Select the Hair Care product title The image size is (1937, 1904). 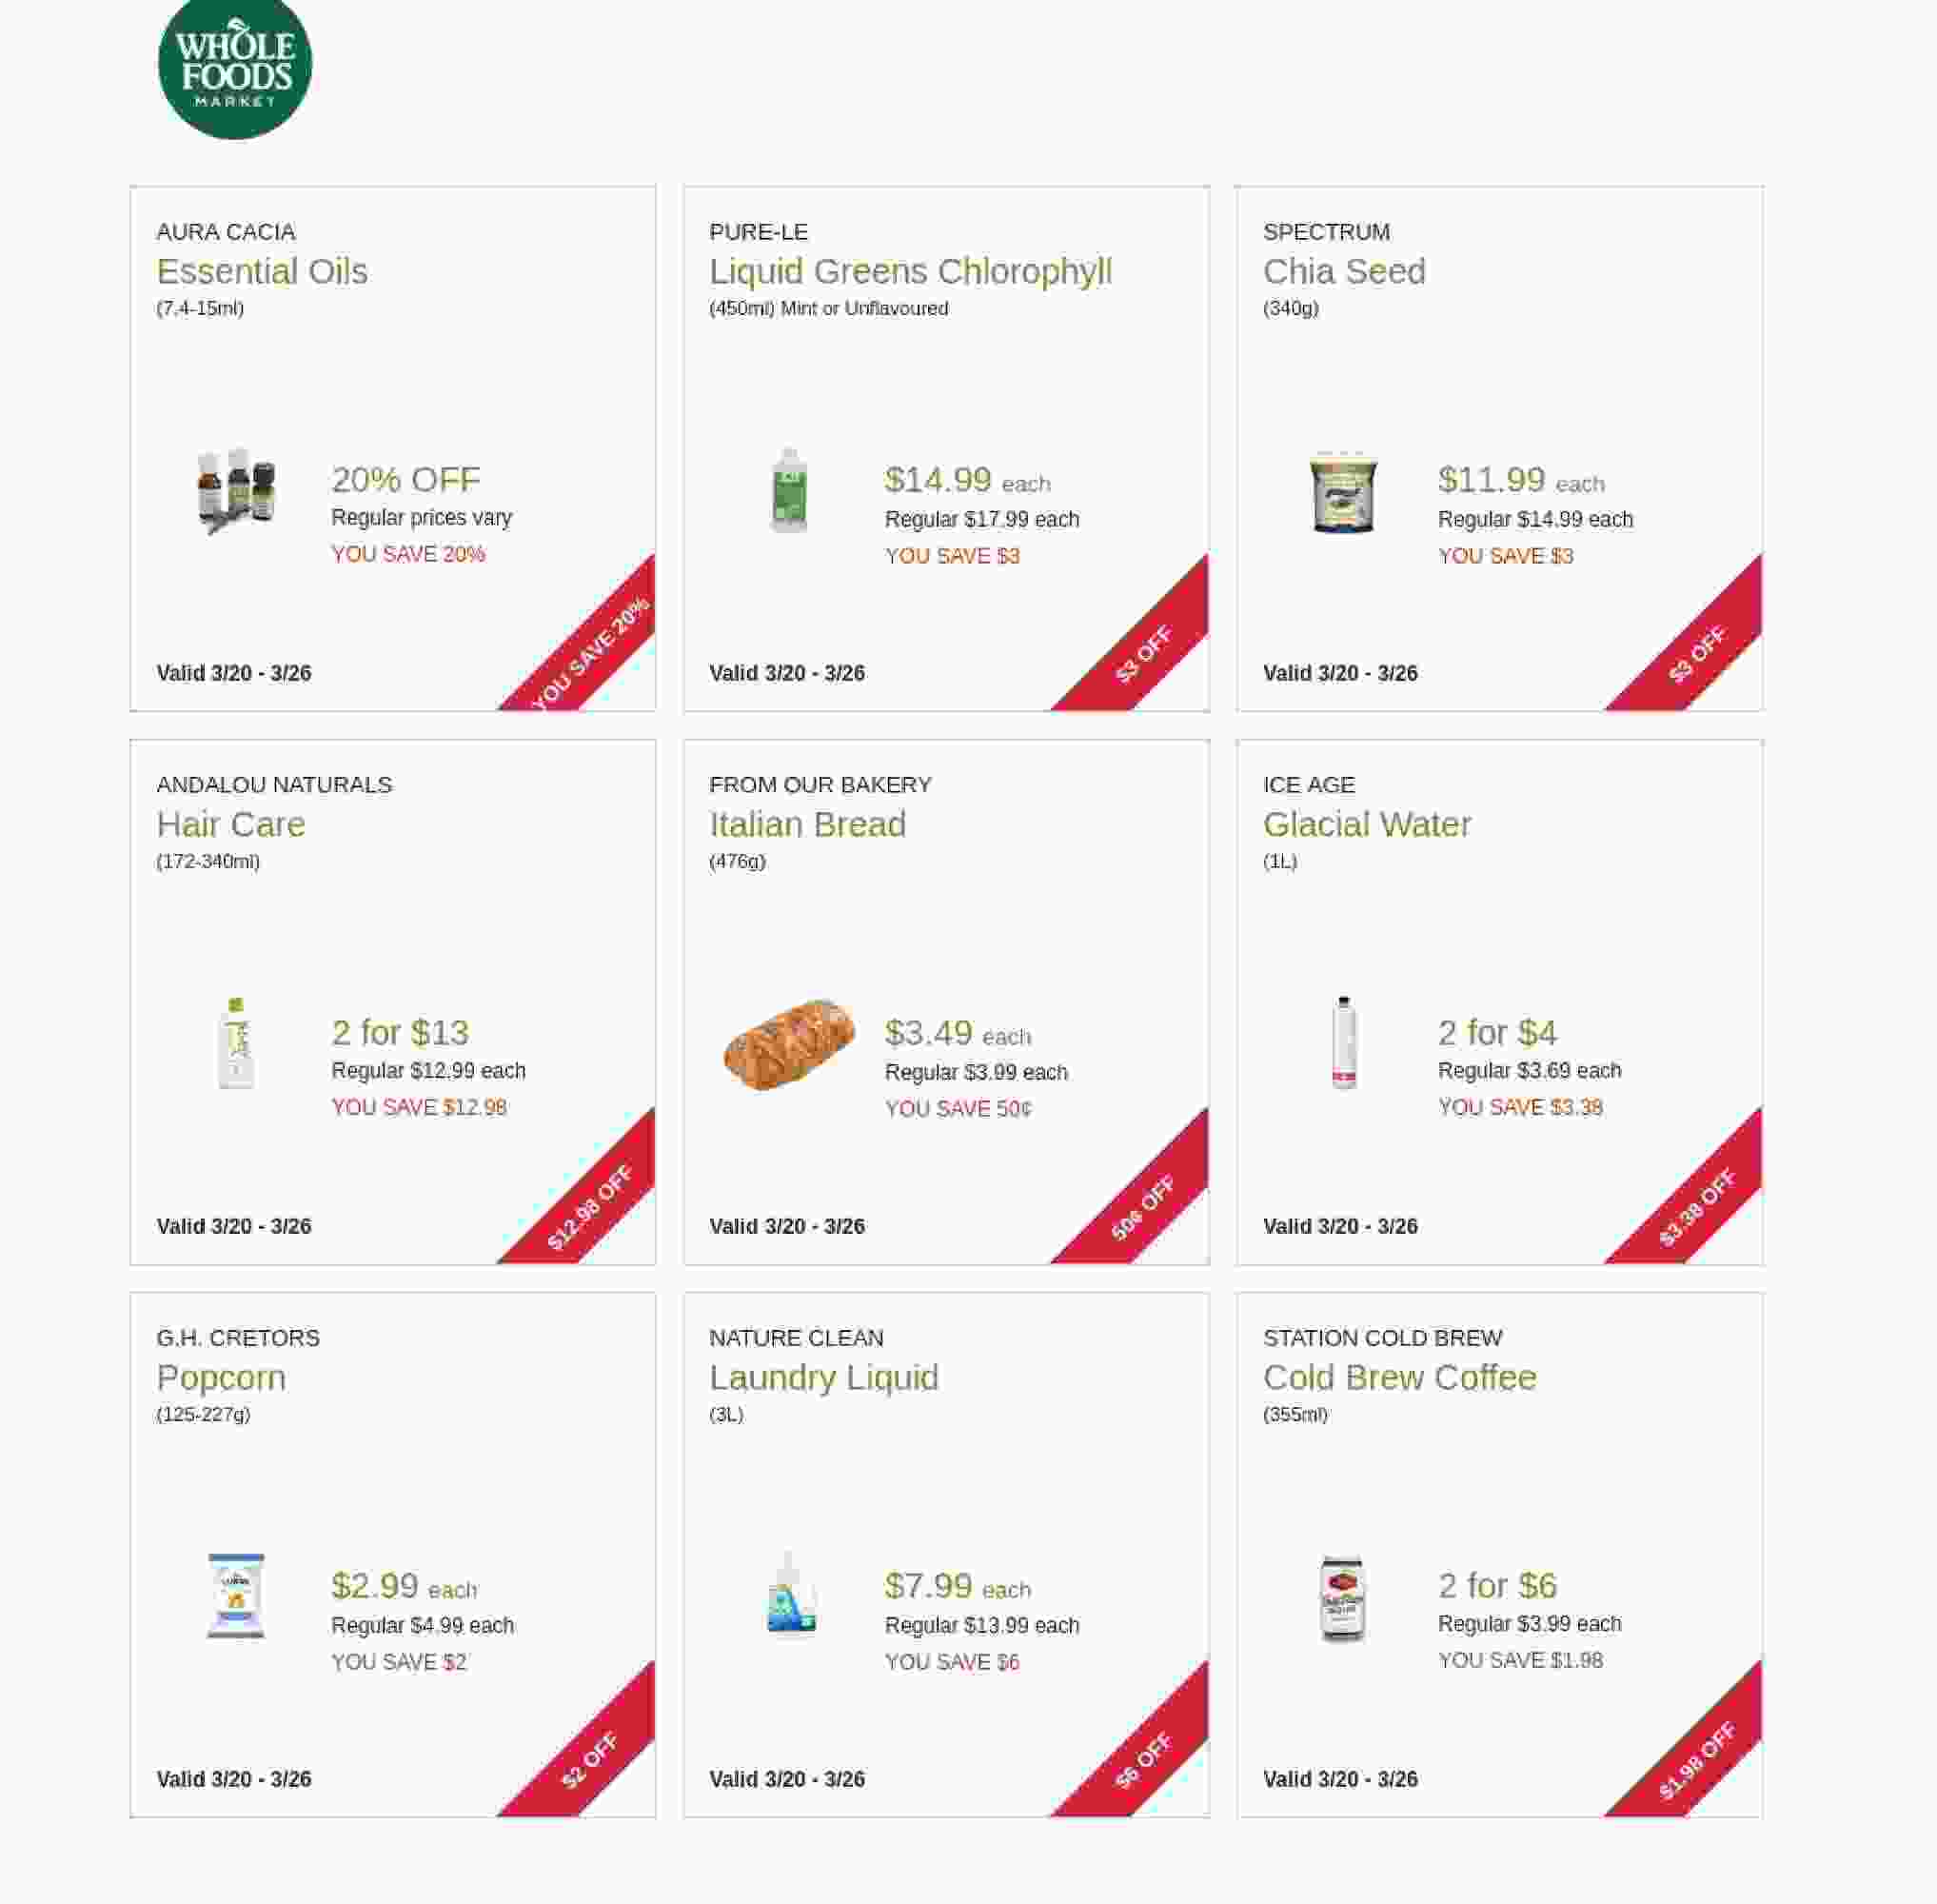pyautogui.click(x=231, y=824)
